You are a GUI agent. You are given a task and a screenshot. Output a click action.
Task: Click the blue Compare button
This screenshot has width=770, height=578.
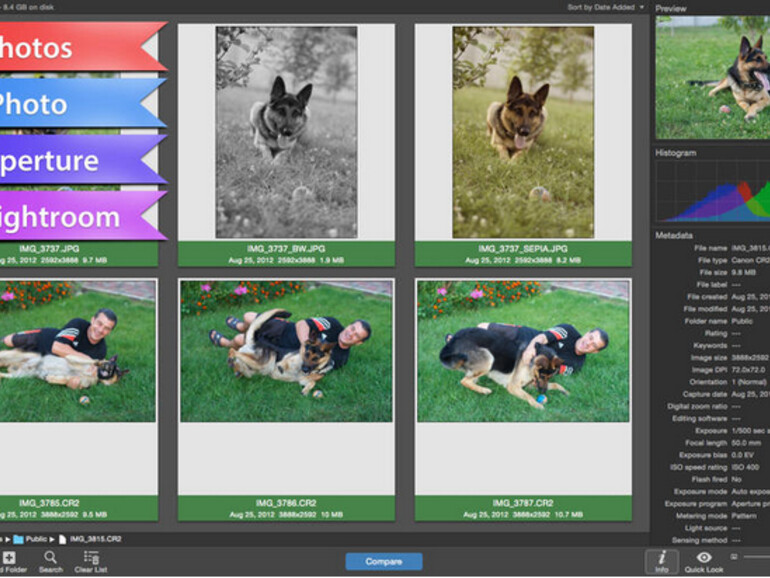tap(384, 561)
